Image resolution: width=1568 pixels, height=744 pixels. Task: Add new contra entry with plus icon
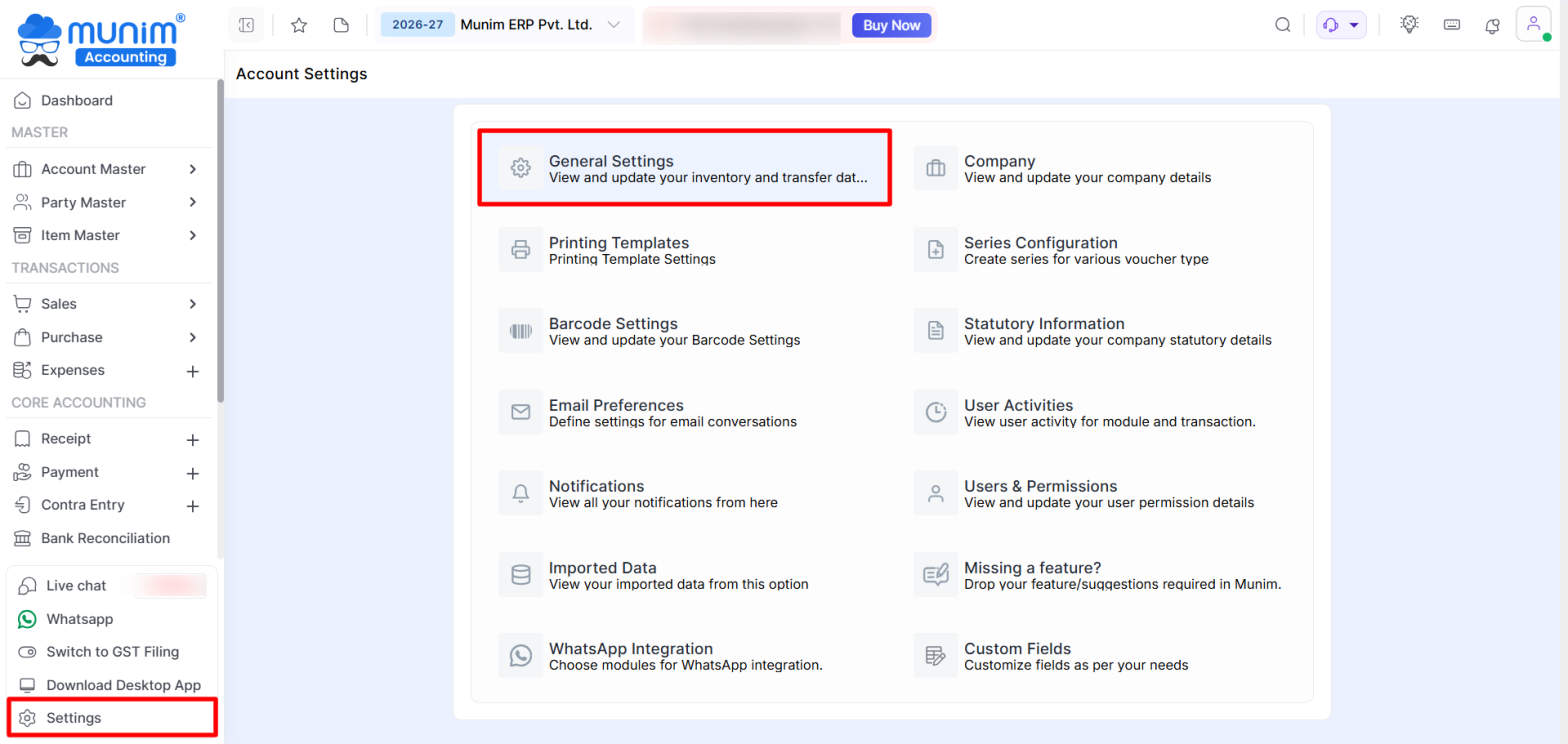click(x=193, y=506)
